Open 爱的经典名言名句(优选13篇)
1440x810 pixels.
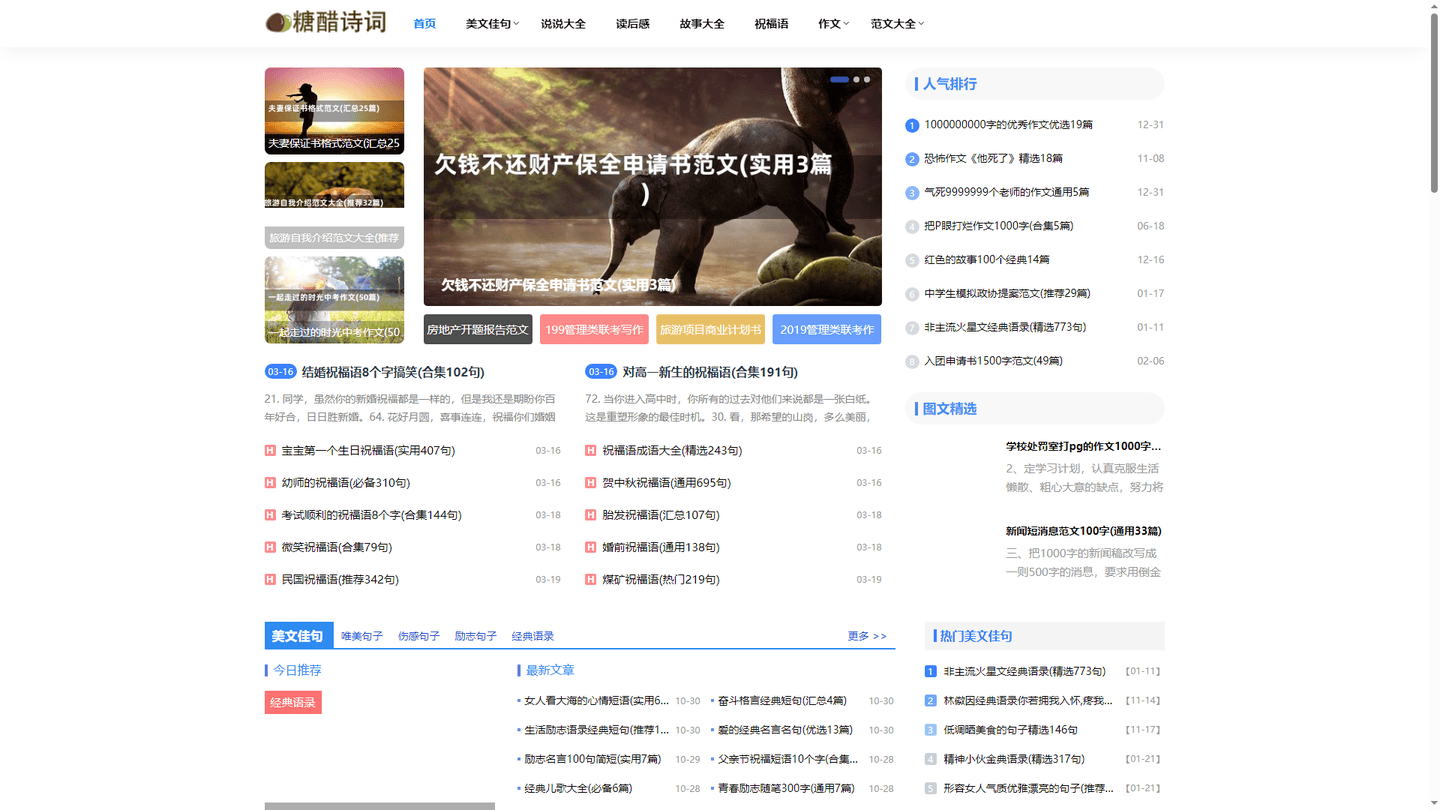point(785,730)
